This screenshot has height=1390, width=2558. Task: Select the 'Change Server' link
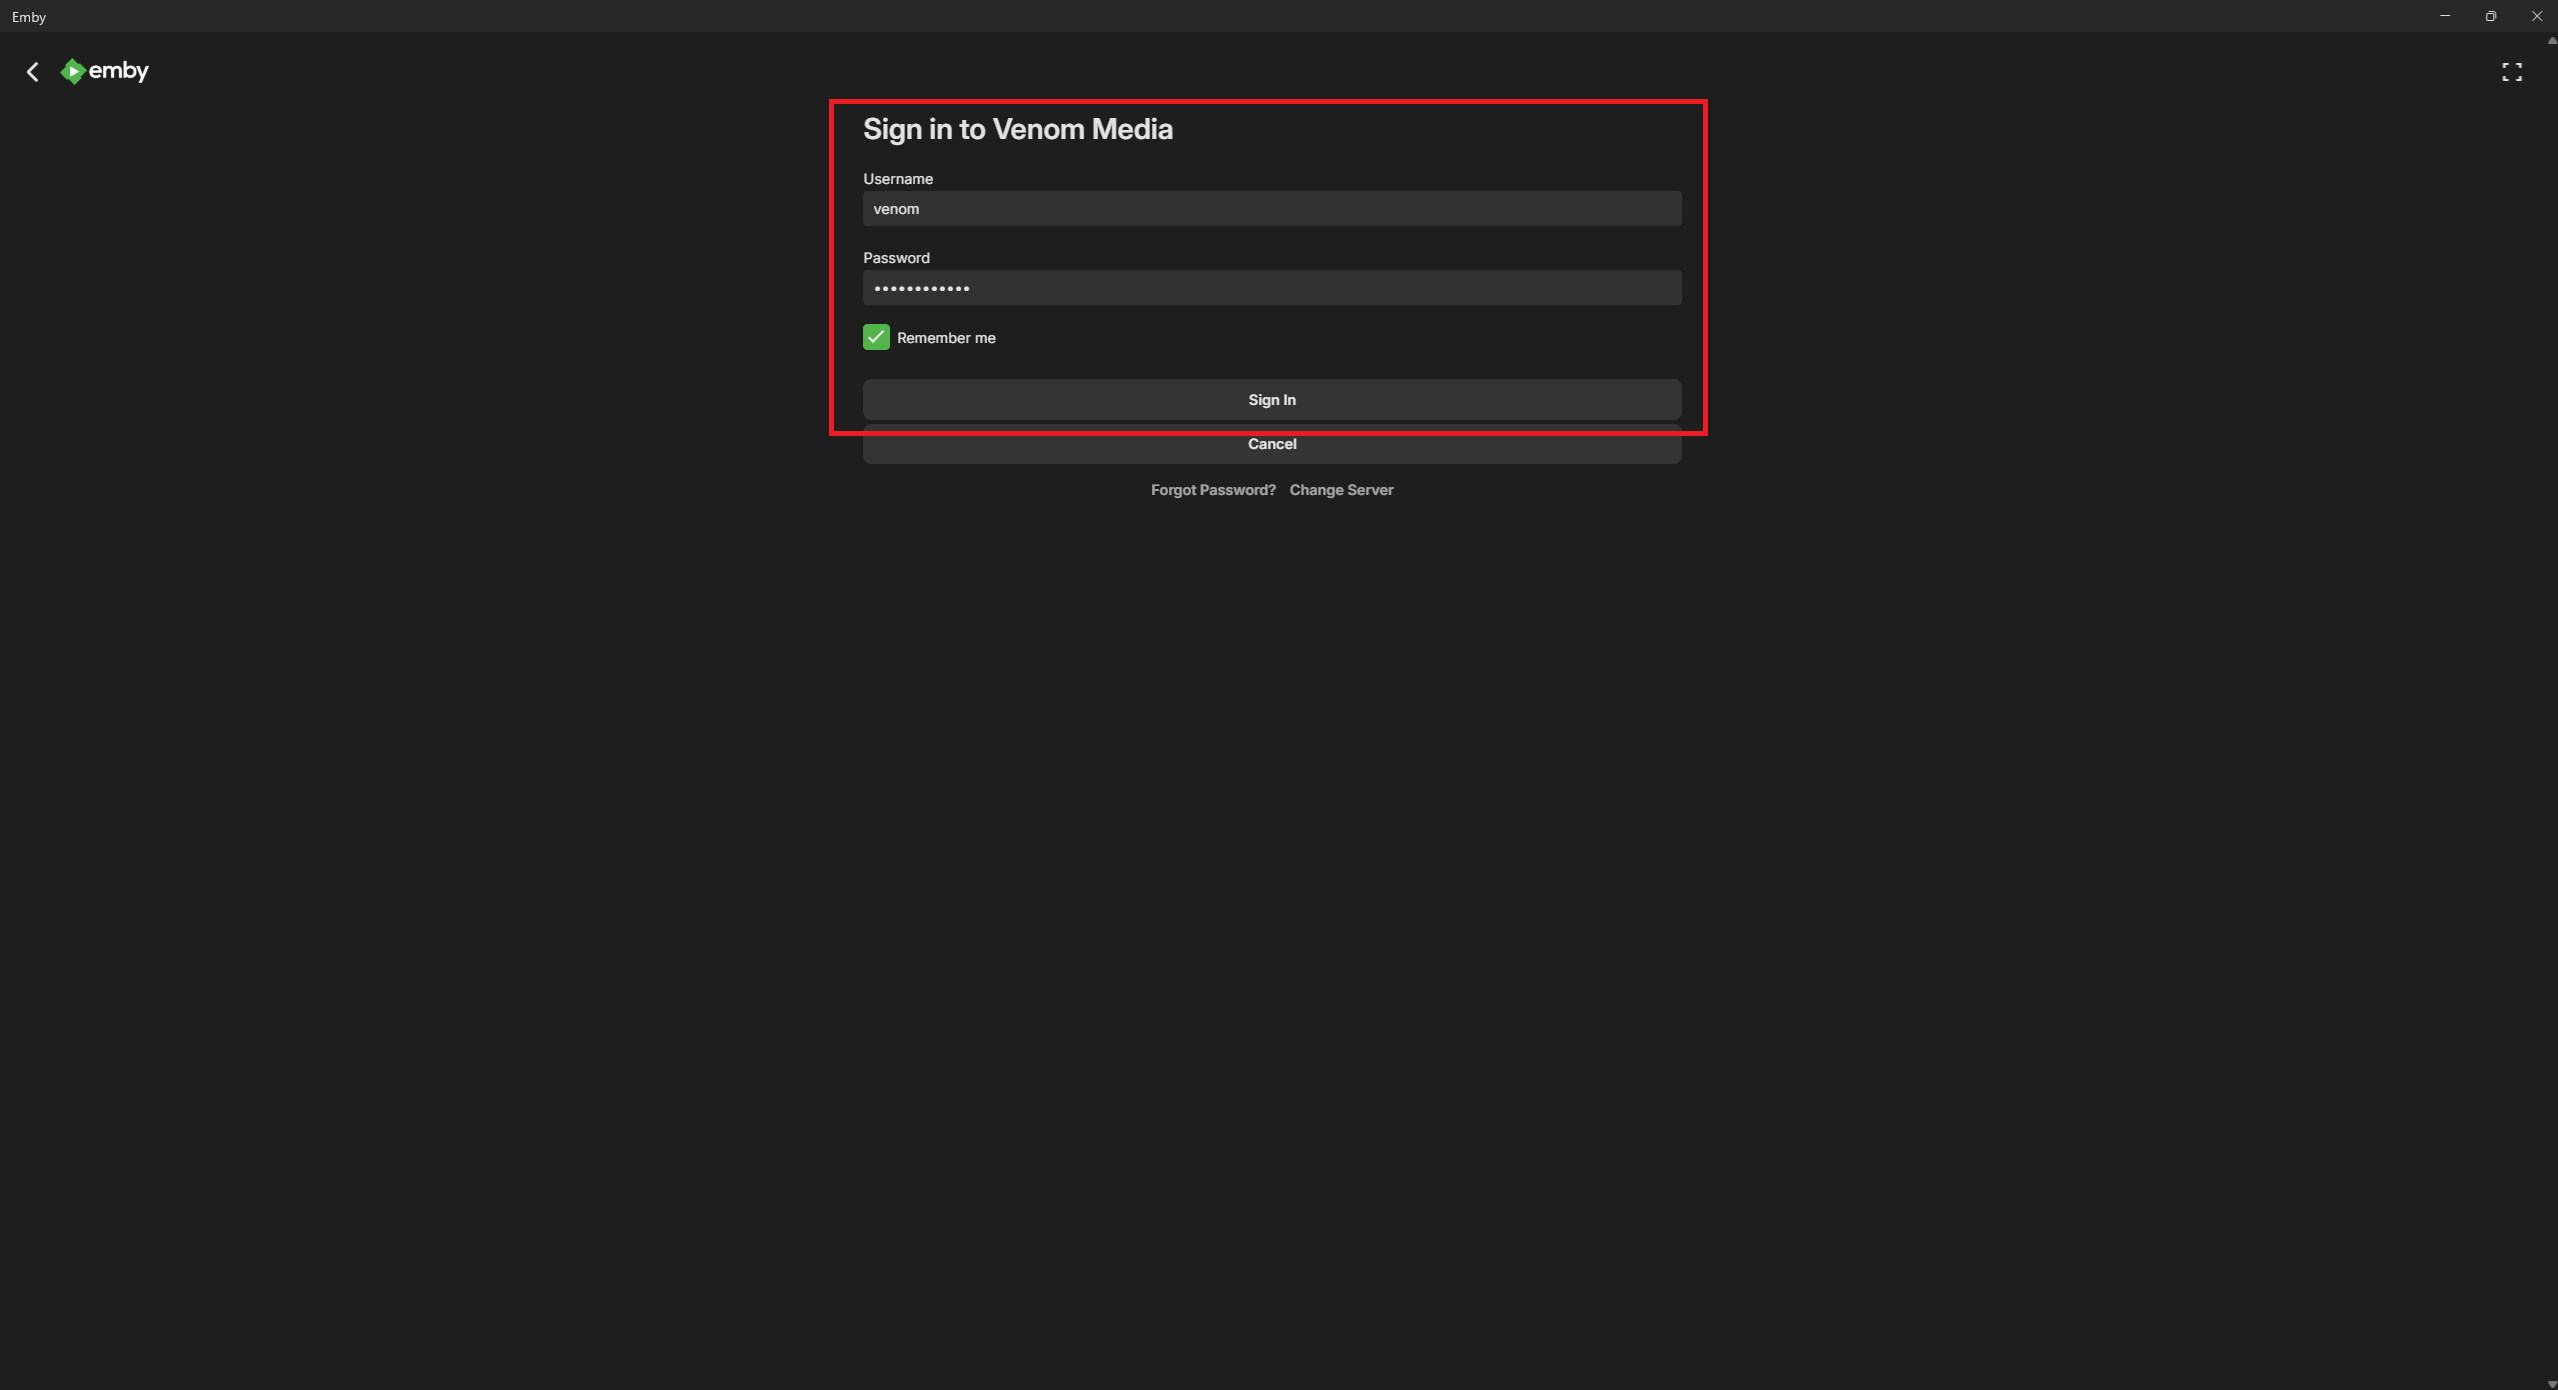point(1340,490)
